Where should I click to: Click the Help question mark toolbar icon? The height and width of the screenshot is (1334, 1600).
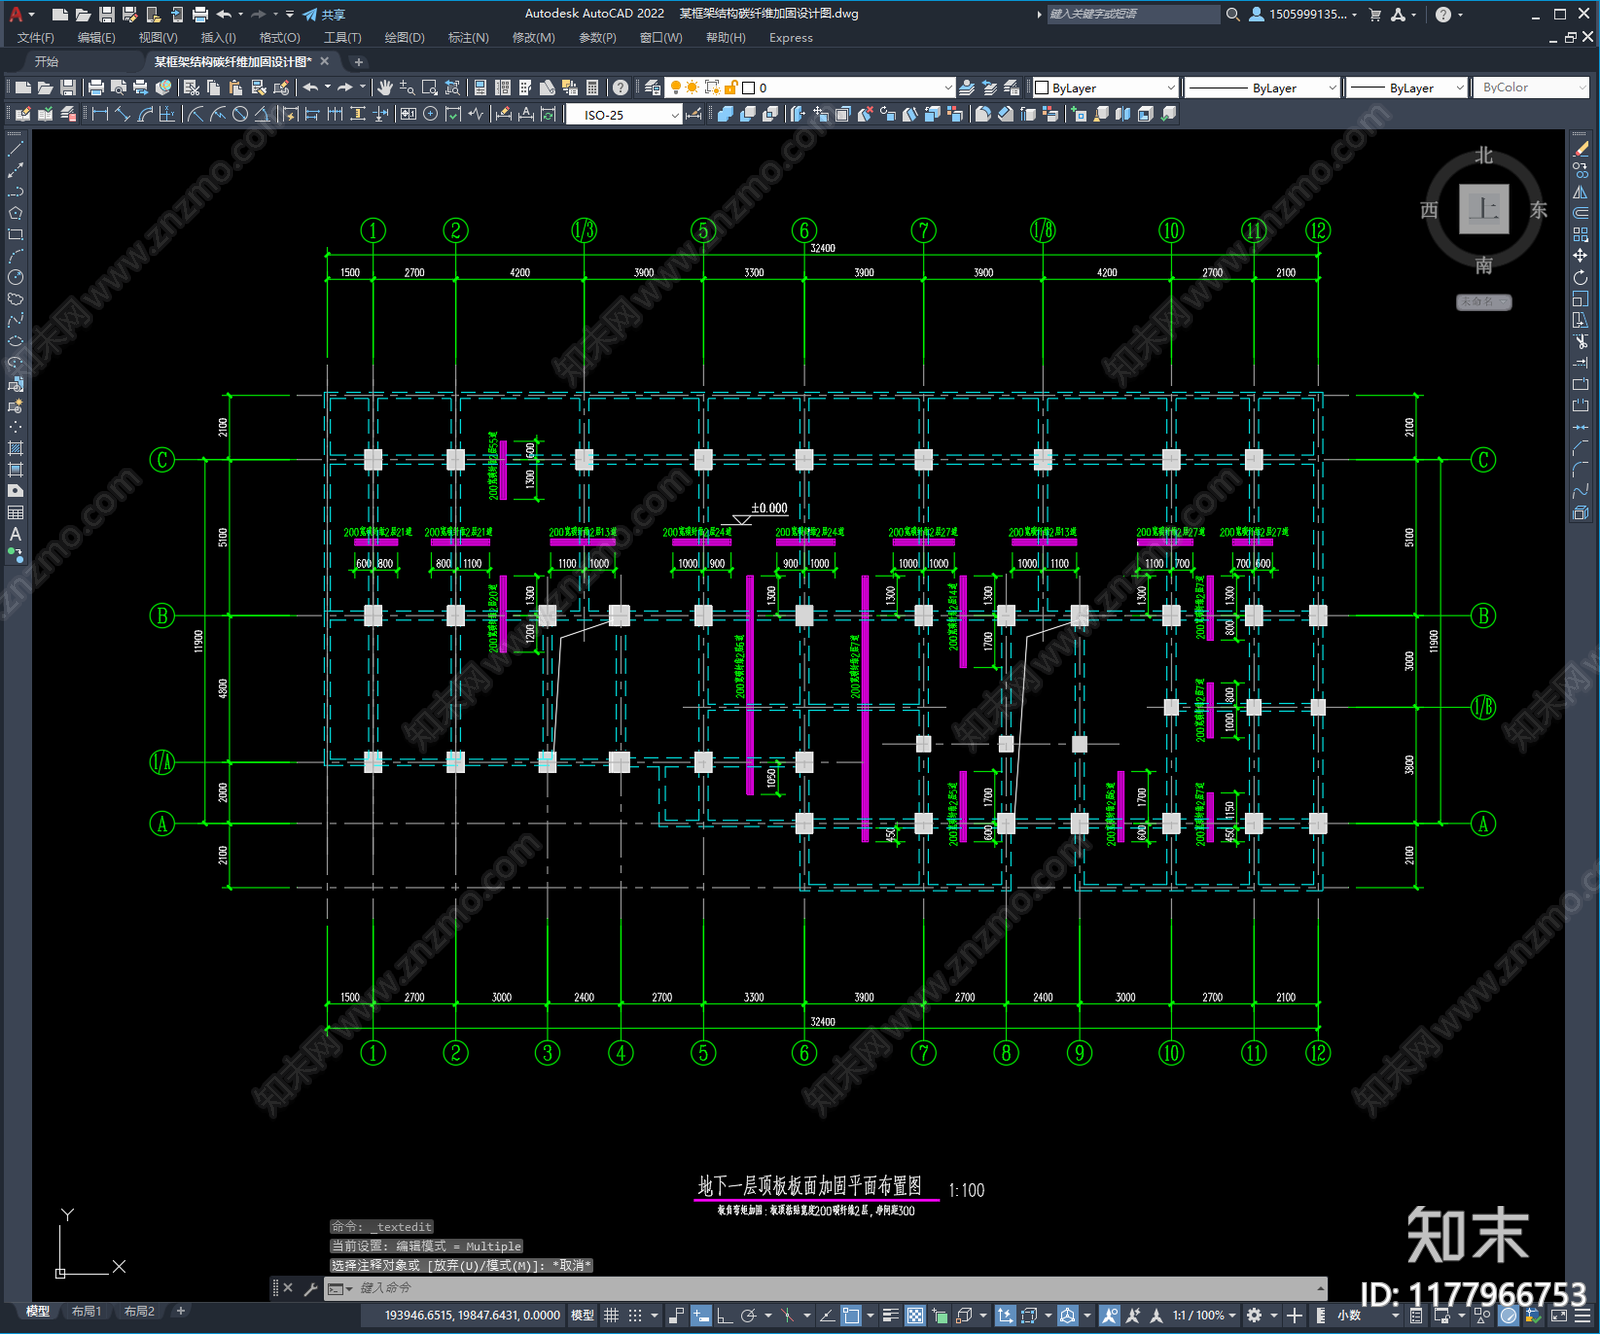pyautogui.click(x=621, y=88)
